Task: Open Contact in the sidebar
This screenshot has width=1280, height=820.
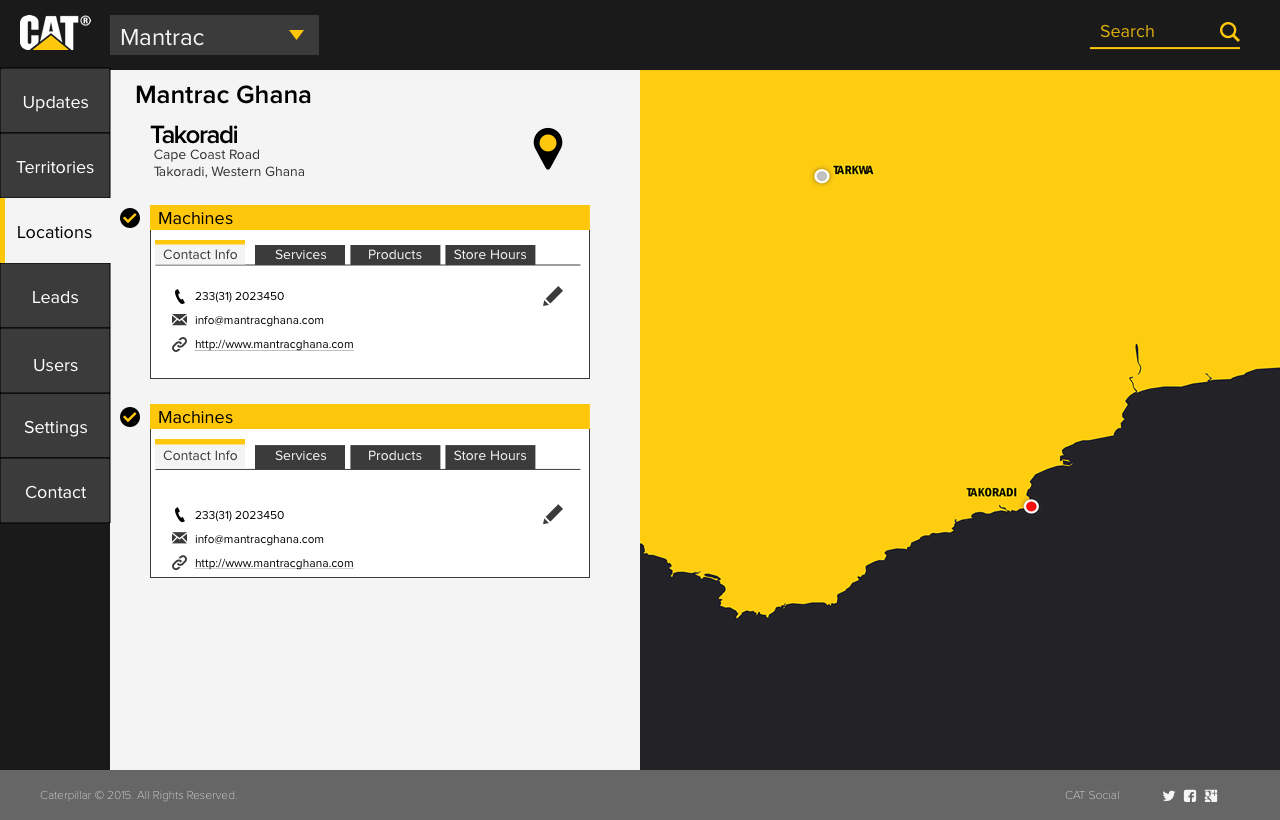Action: (x=55, y=491)
